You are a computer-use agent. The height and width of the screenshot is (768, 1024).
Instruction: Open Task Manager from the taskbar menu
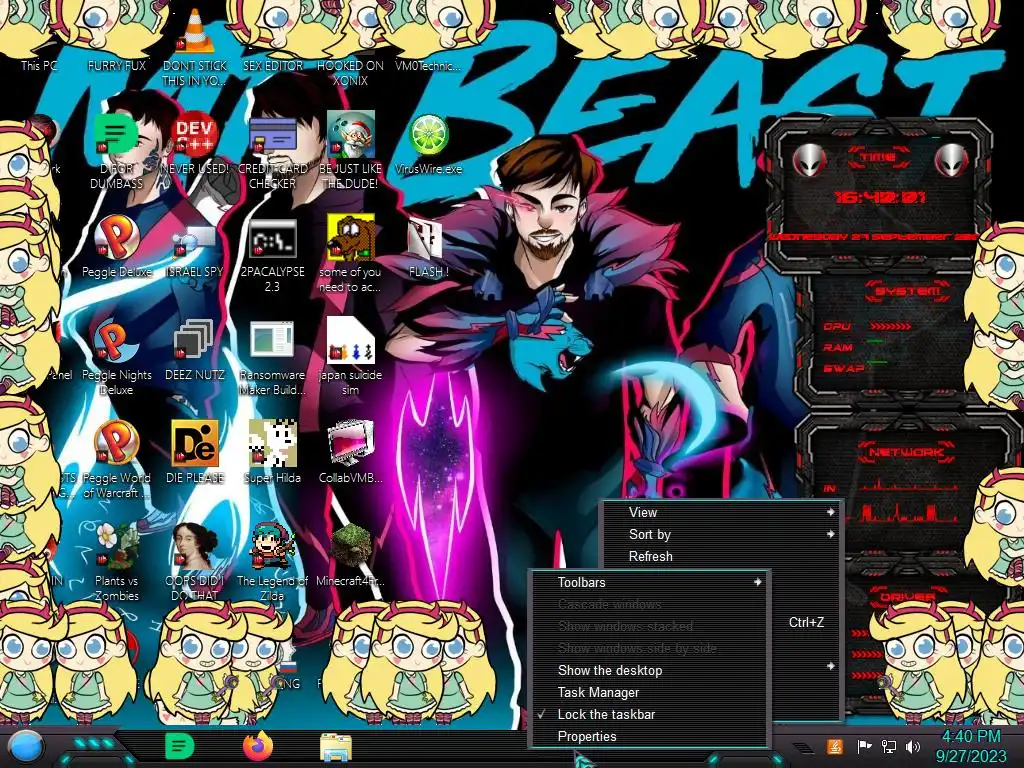tap(650, 692)
